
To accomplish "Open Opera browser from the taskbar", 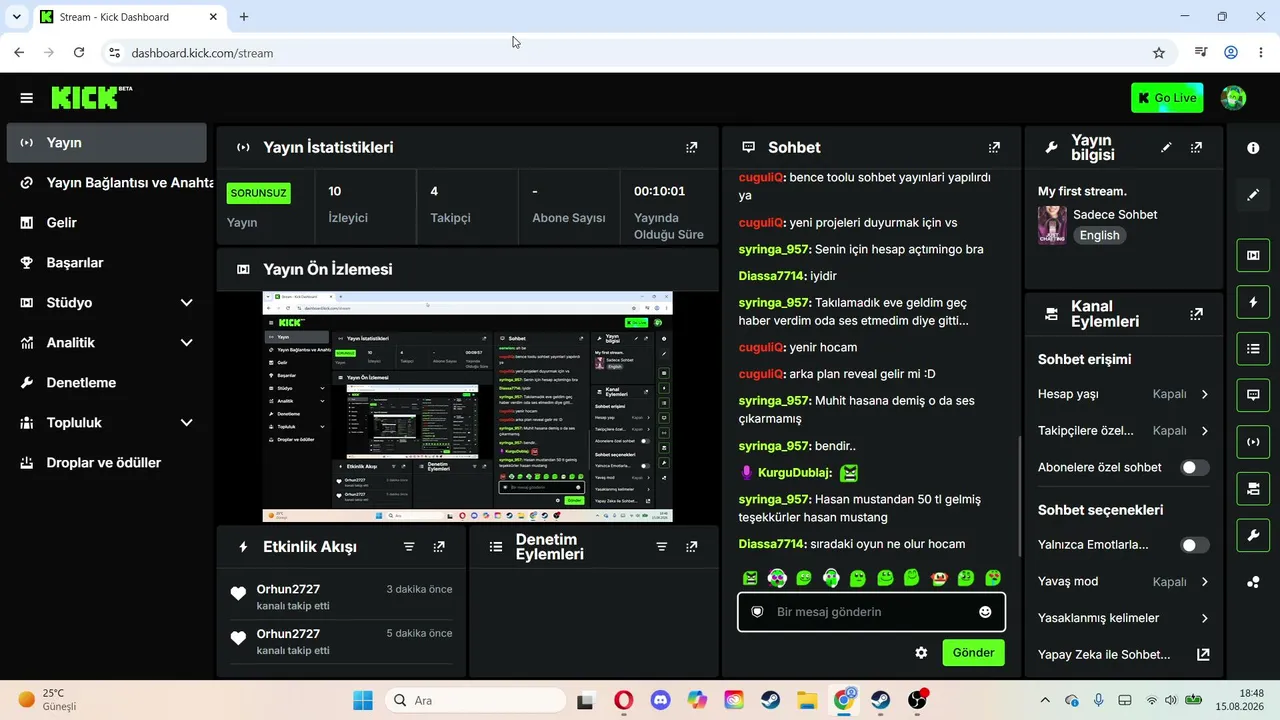I will point(623,700).
